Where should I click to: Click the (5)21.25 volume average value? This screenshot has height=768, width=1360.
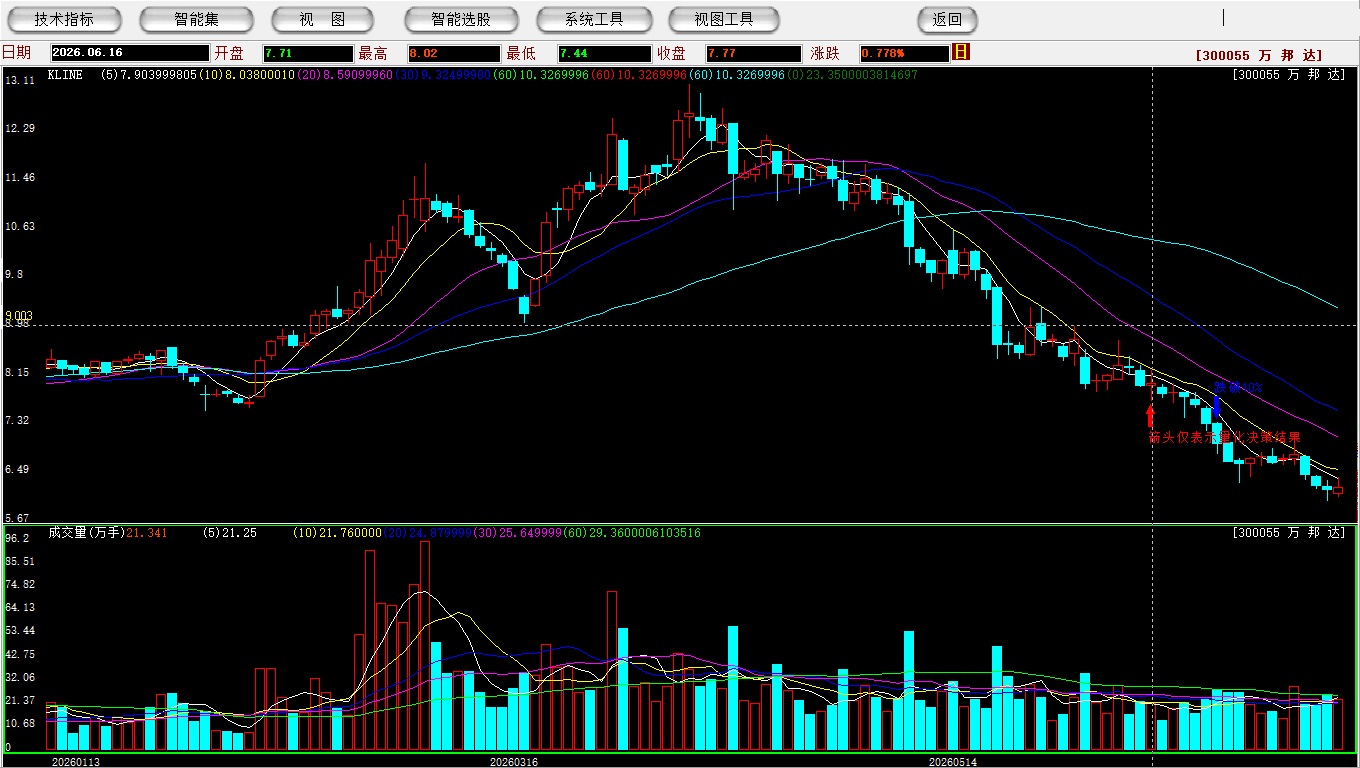(x=229, y=533)
